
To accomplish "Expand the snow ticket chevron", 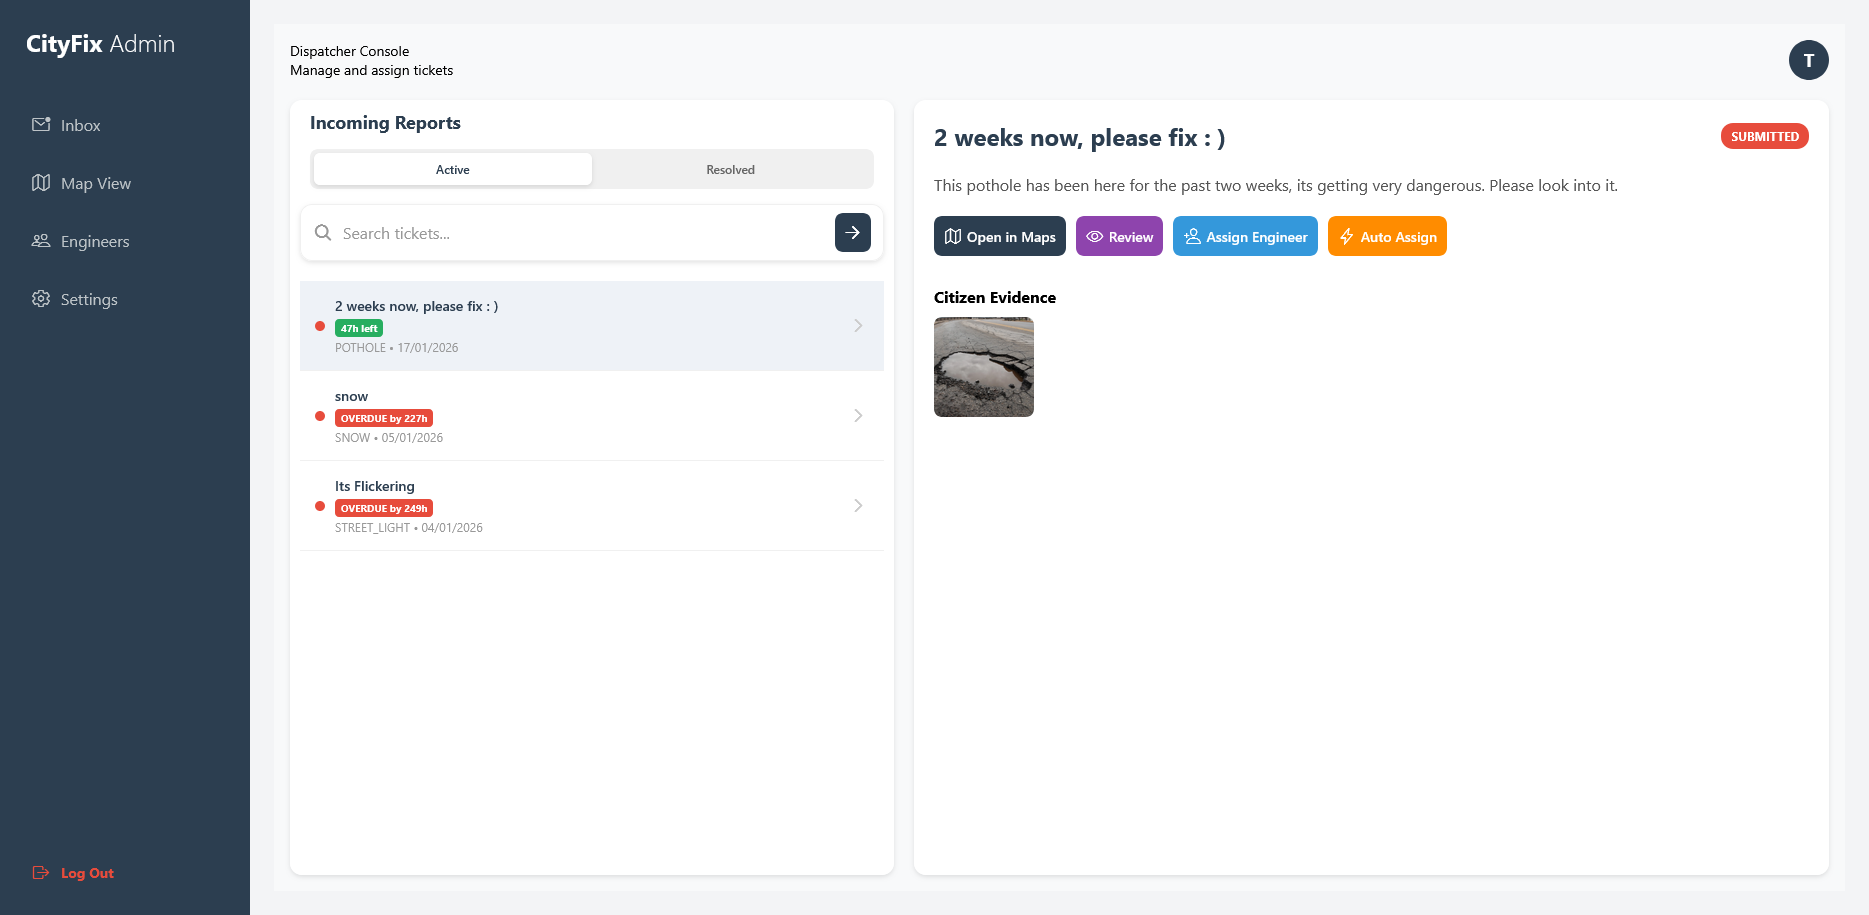I will pyautogui.click(x=858, y=416).
